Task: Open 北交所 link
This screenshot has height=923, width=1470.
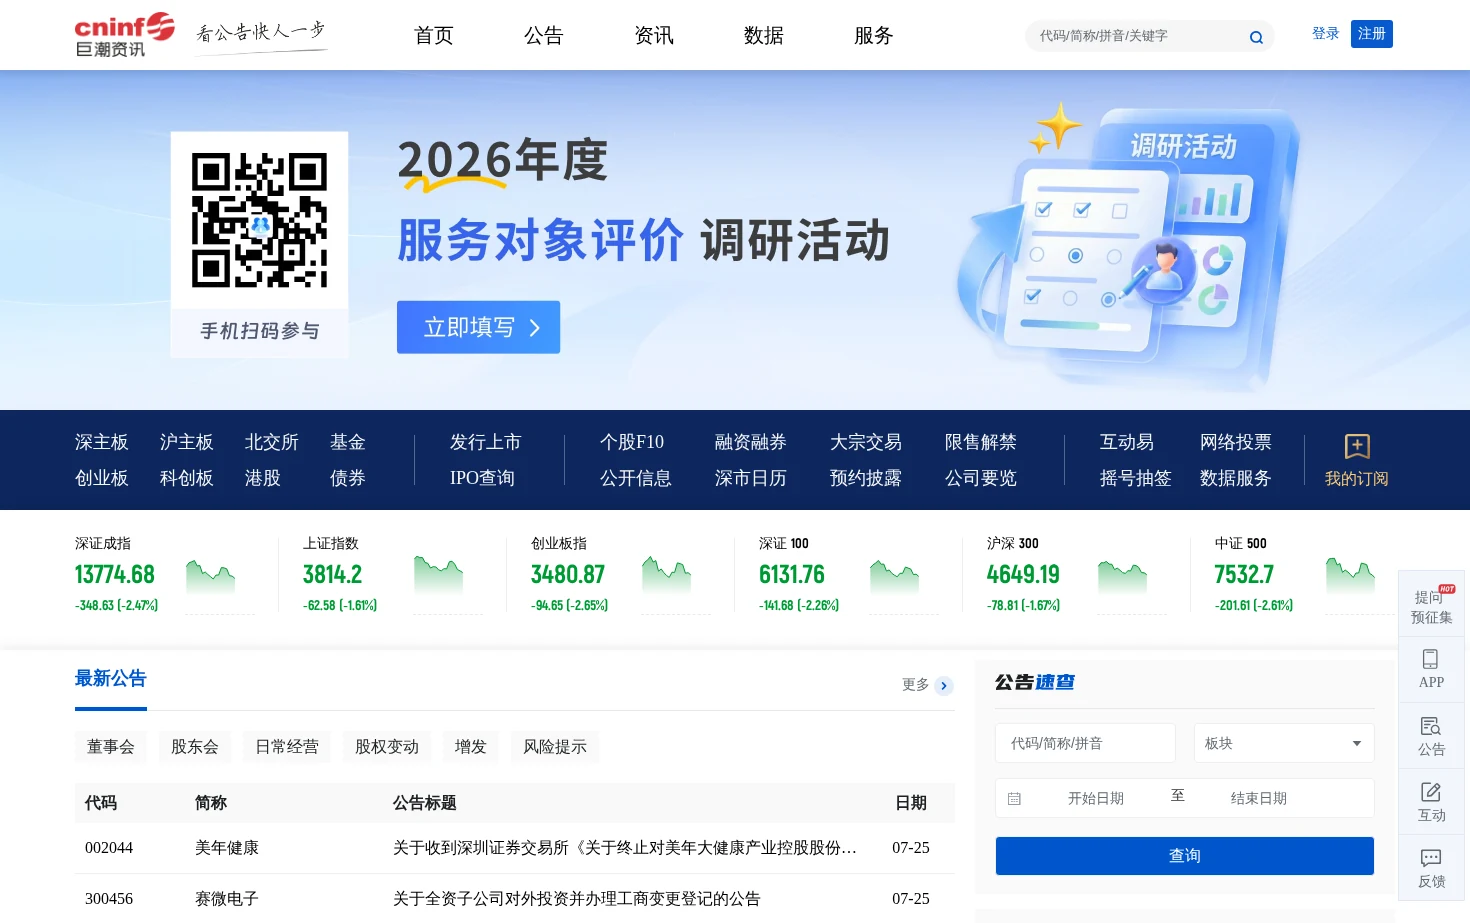Action: coord(272,442)
